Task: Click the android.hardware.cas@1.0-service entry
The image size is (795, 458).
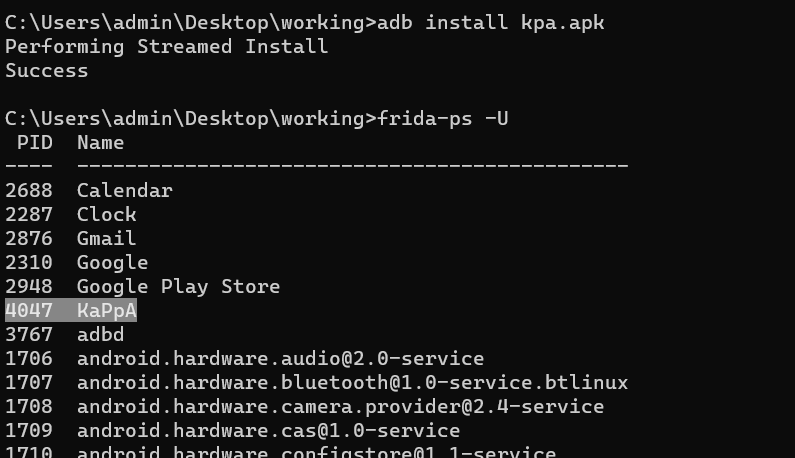Action: (268, 431)
